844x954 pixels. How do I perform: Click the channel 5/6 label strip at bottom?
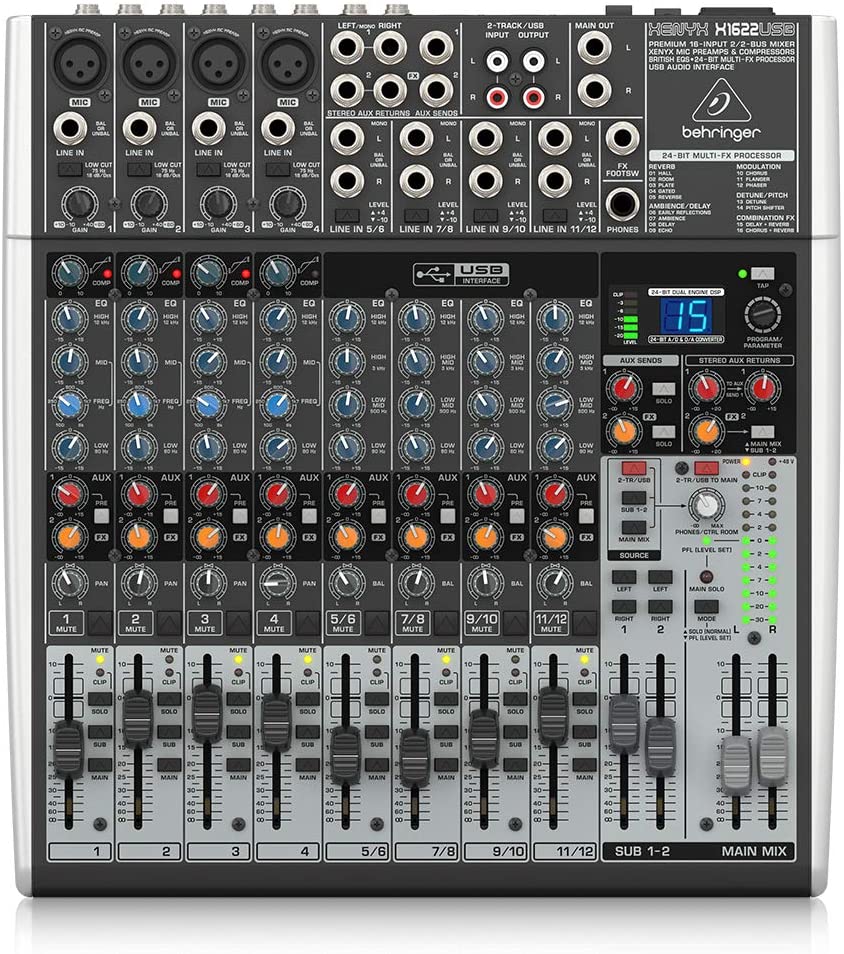pyautogui.click(x=357, y=851)
